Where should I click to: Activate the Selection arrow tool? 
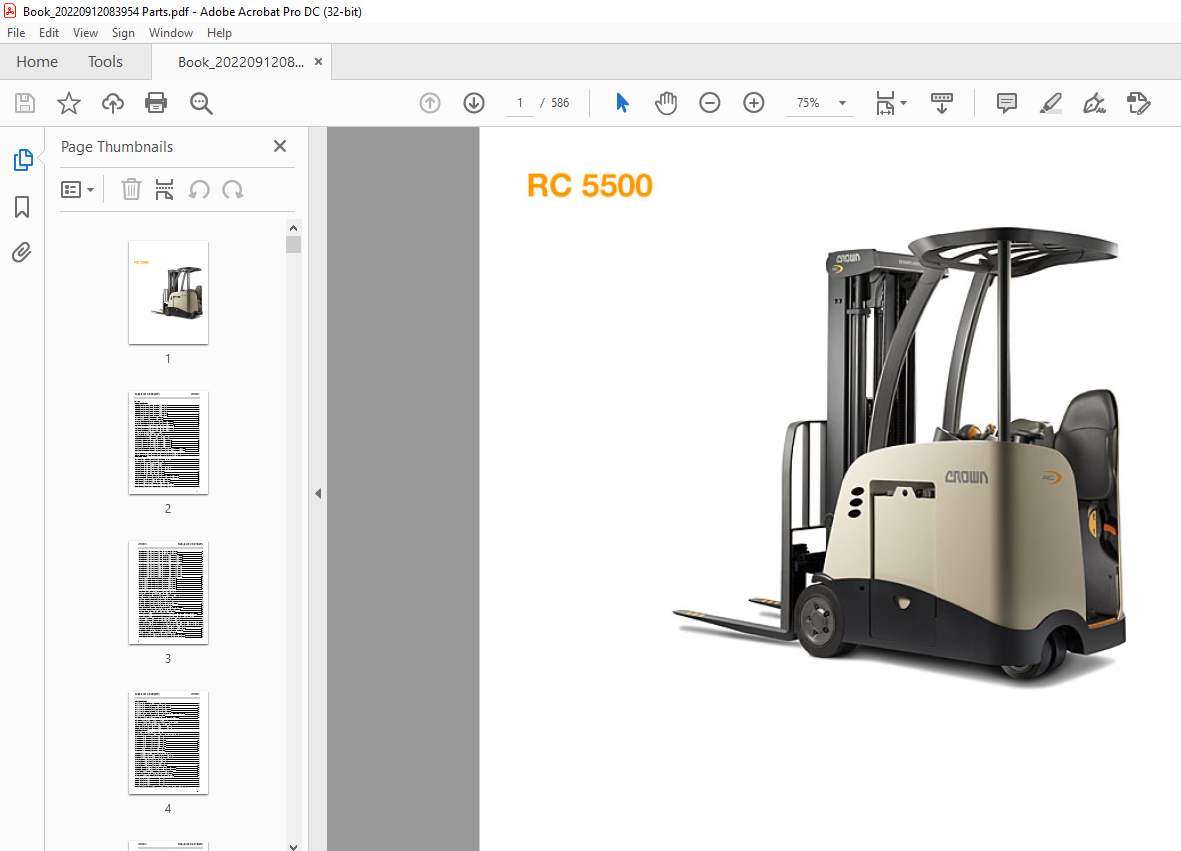pyautogui.click(x=622, y=103)
